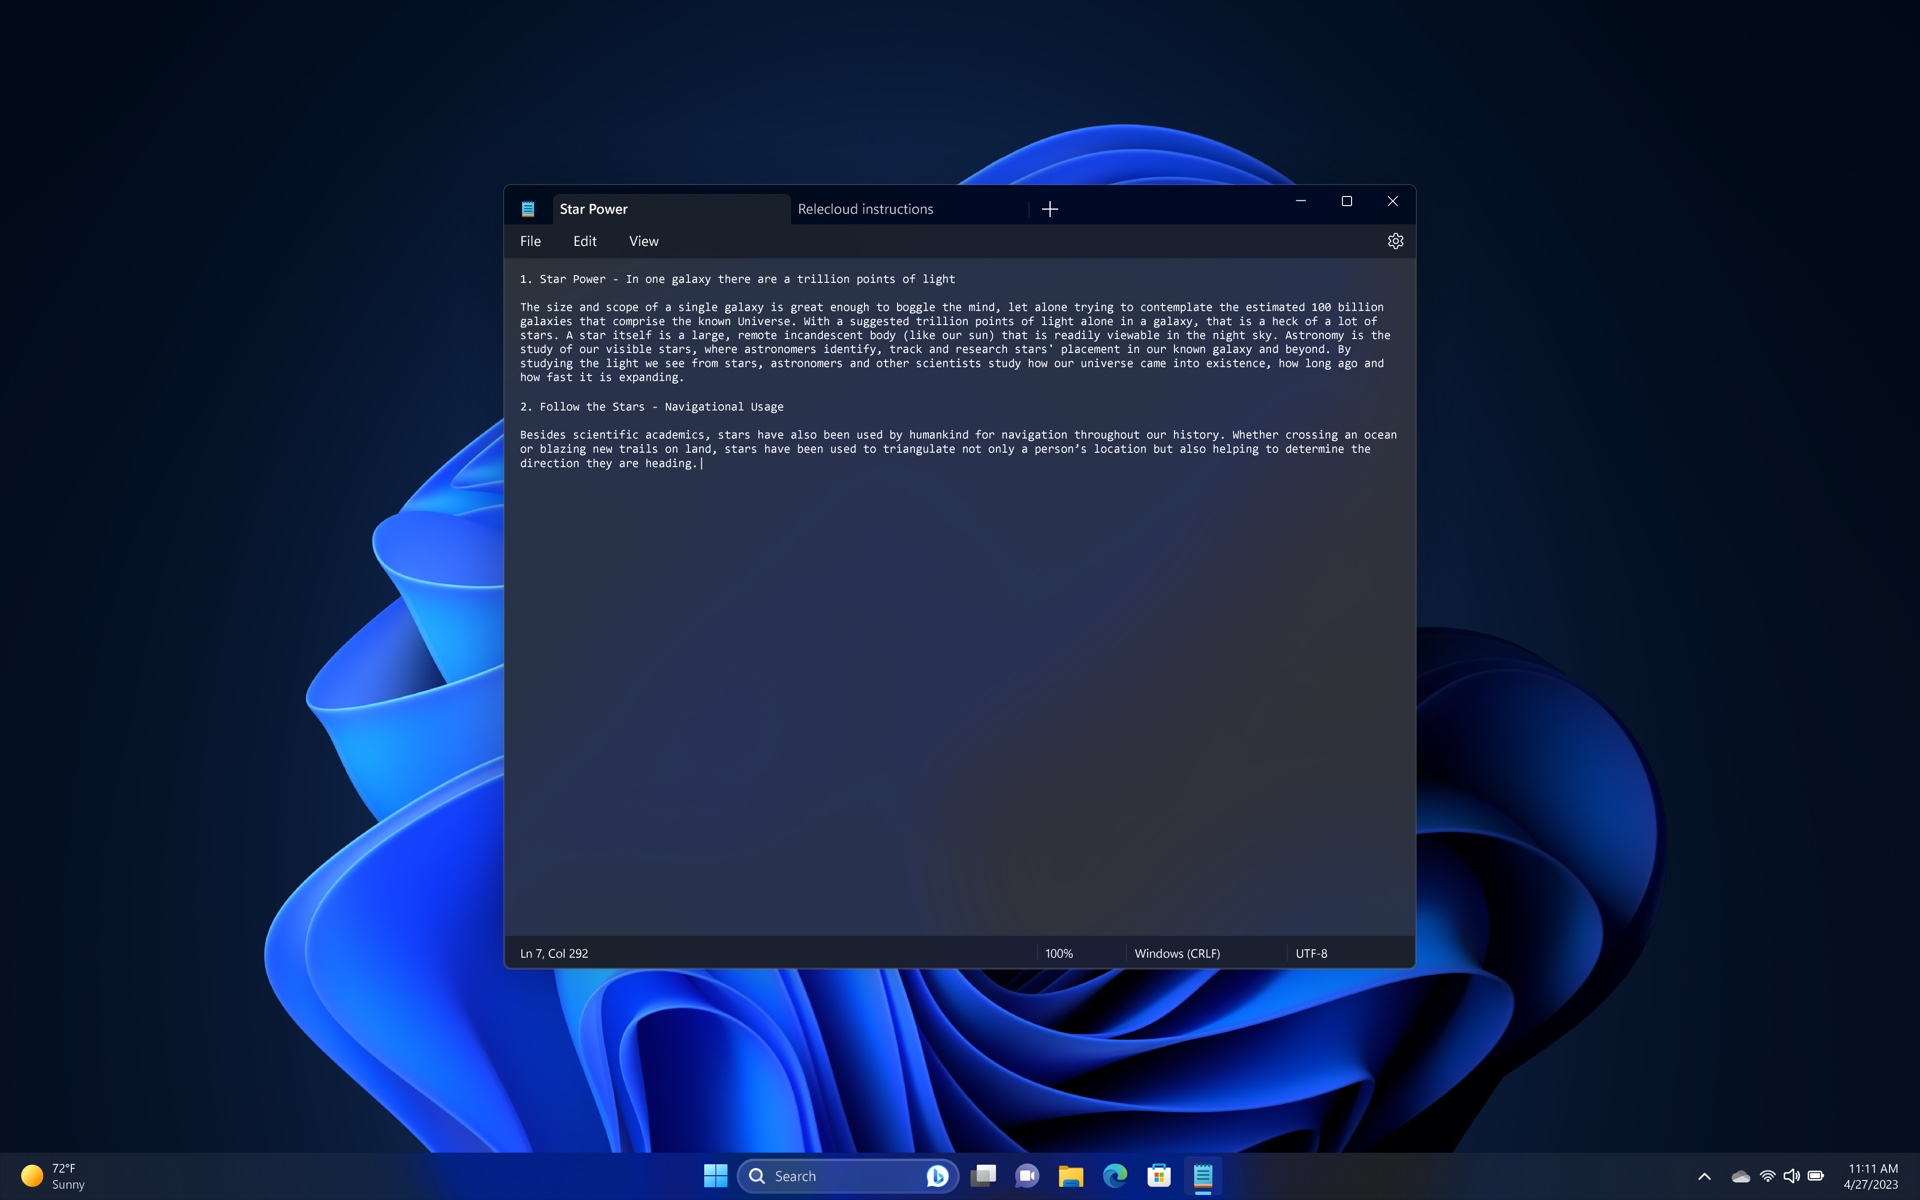Expand the system tray notification area
Screen dimensions: 1920x1200
[1704, 1175]
